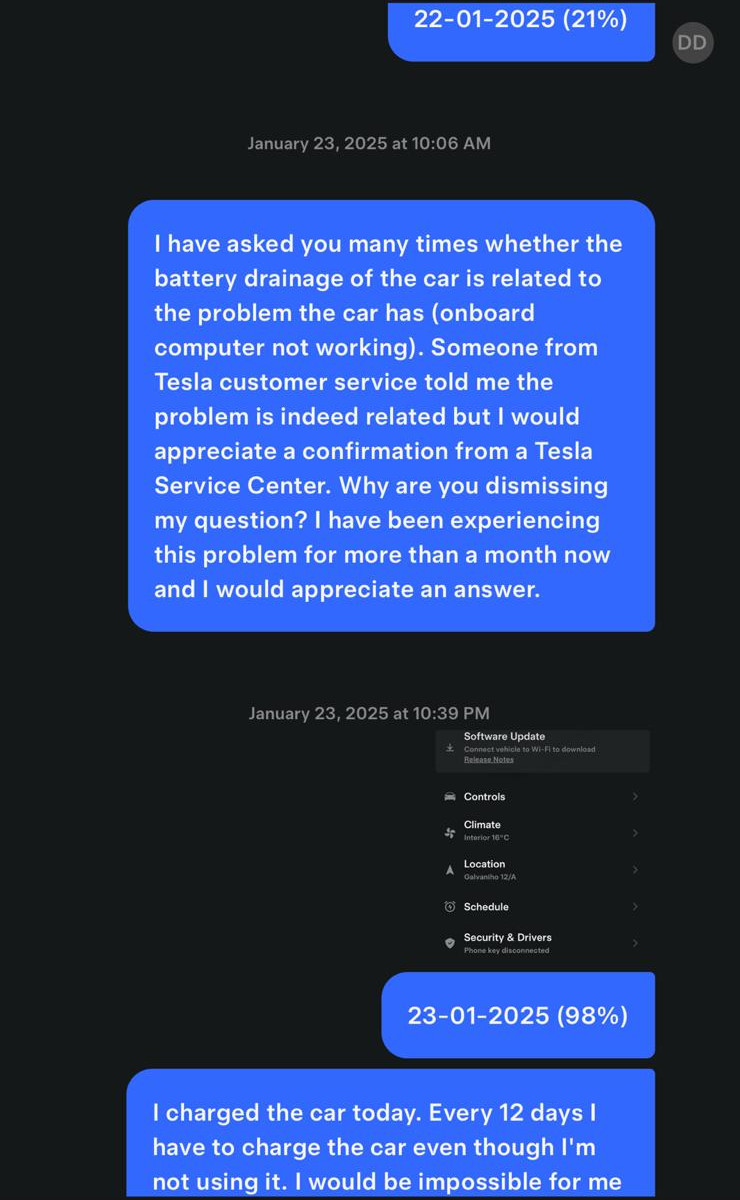The width and height of the screenshot is (740, 1200).
Task: Expand the Security & Drivers chevron
Action: pyautogui.click(x=635, y=943)
